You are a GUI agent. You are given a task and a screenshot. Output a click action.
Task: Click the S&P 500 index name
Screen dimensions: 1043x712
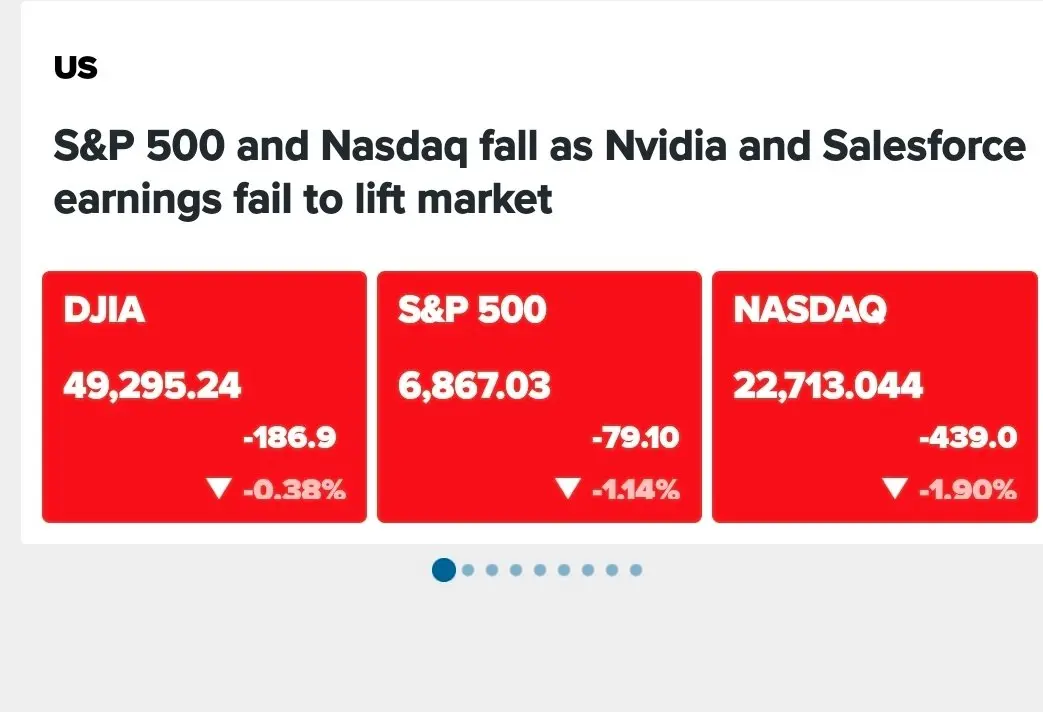coord(472,310)
